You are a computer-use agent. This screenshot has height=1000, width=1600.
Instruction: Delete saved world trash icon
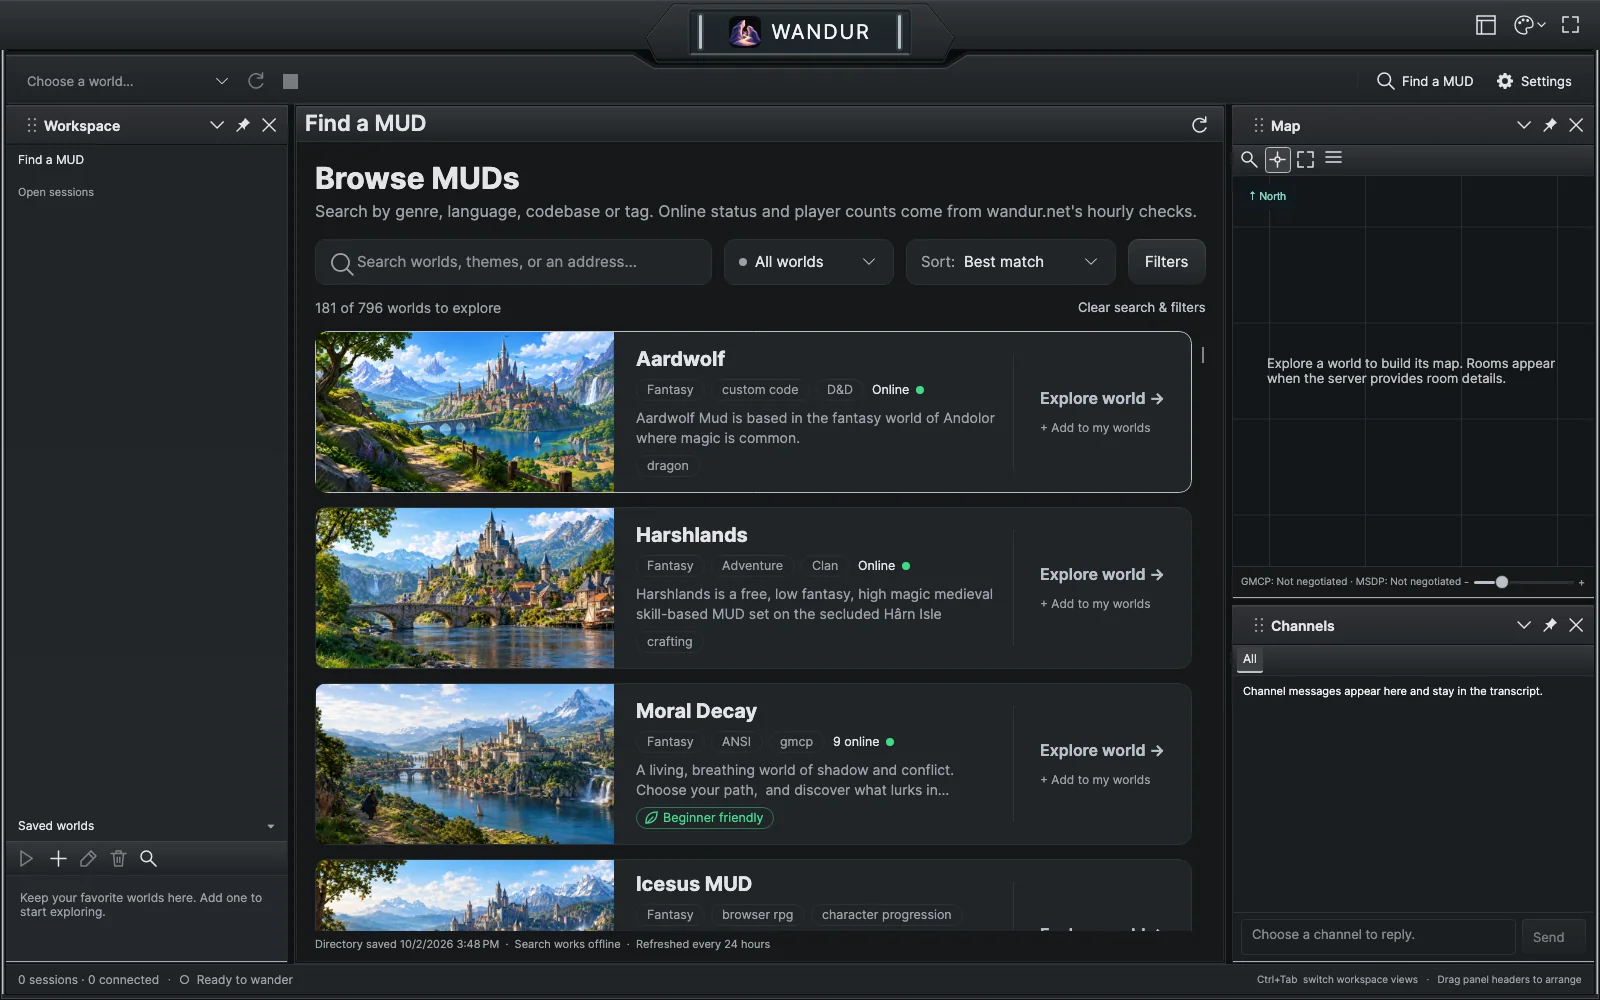[118, 858]
